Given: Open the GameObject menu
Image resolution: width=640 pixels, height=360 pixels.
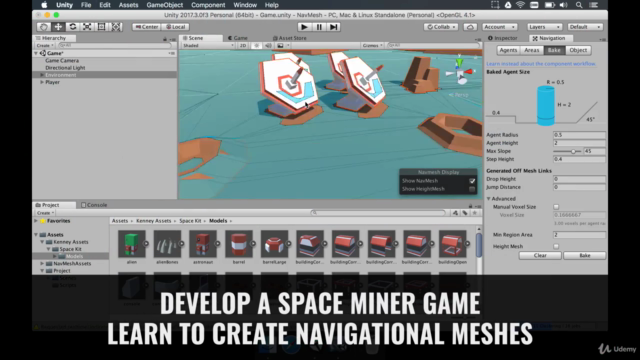Looking at the screenshot, I should [164, 5].
